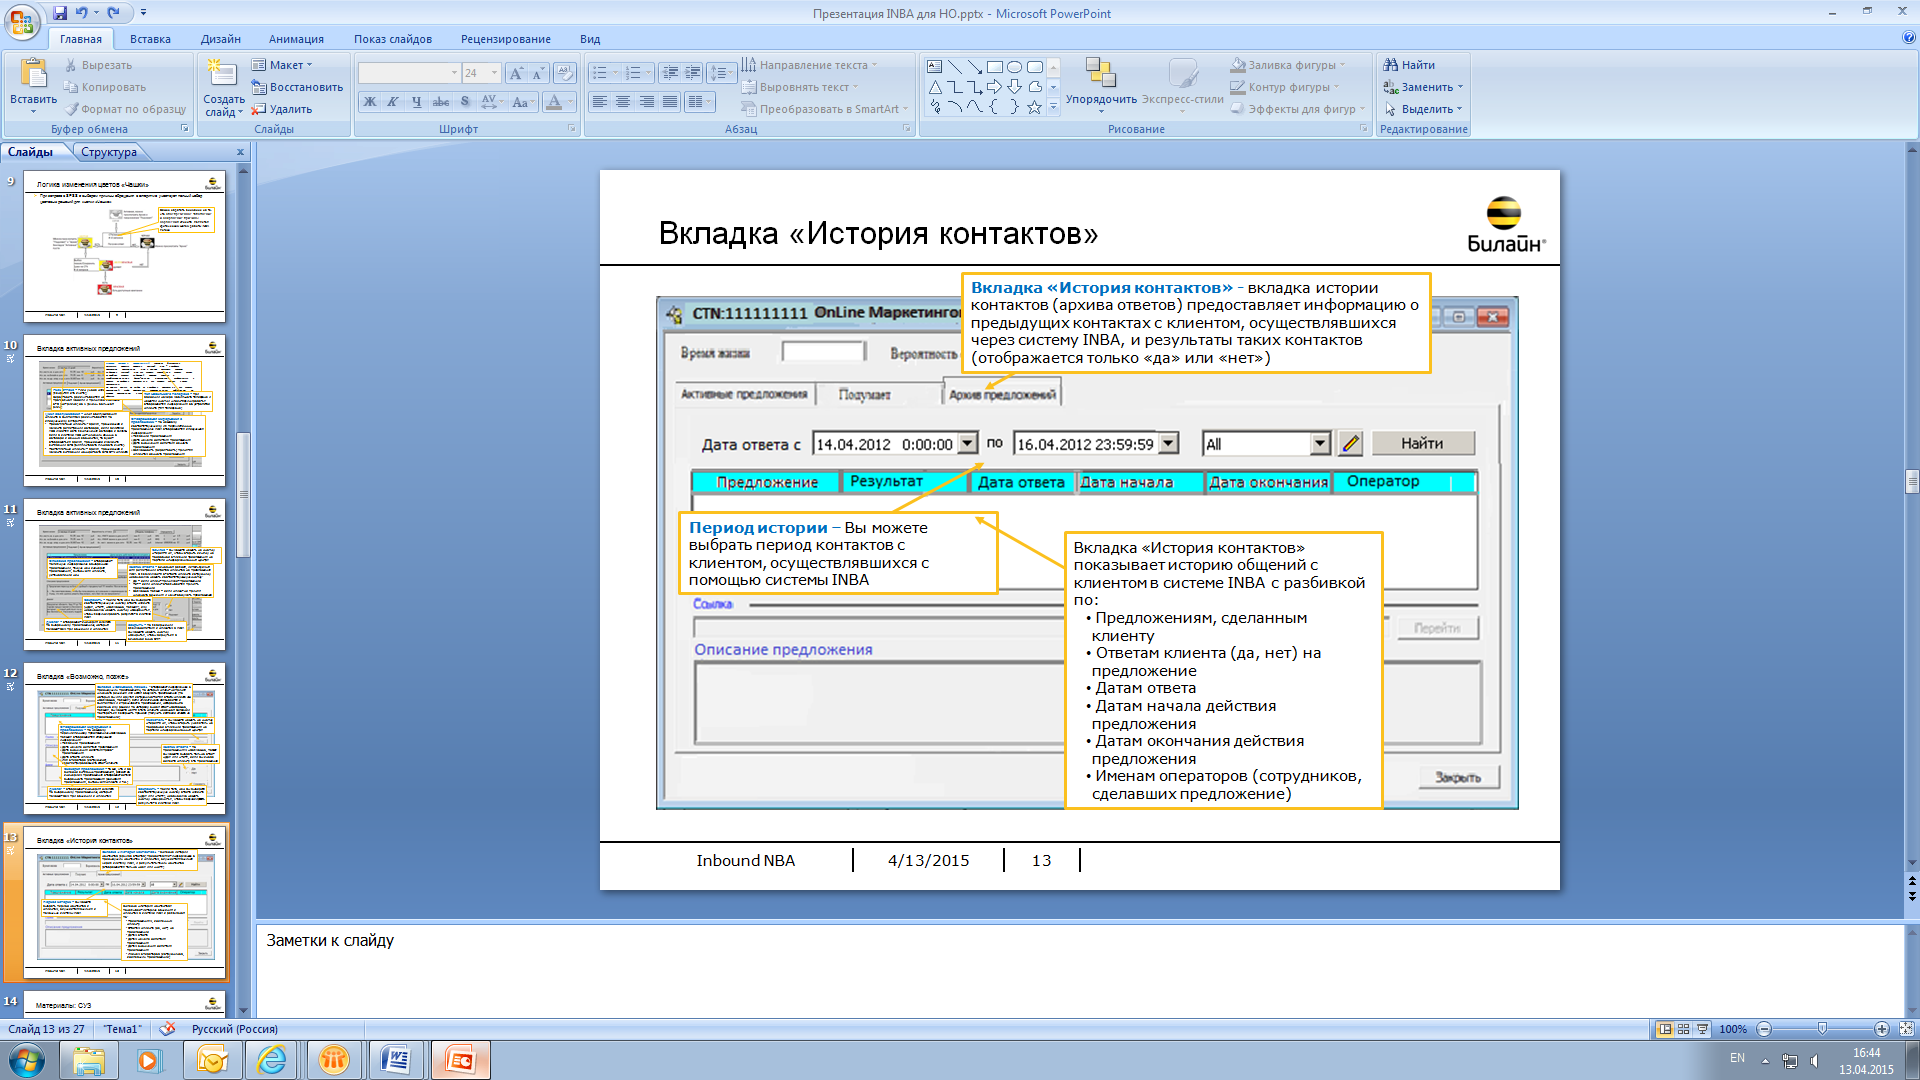Toggle italic (К) formatting
The width and height of the screenshot is (1920, 1080).
pos(393,102)
